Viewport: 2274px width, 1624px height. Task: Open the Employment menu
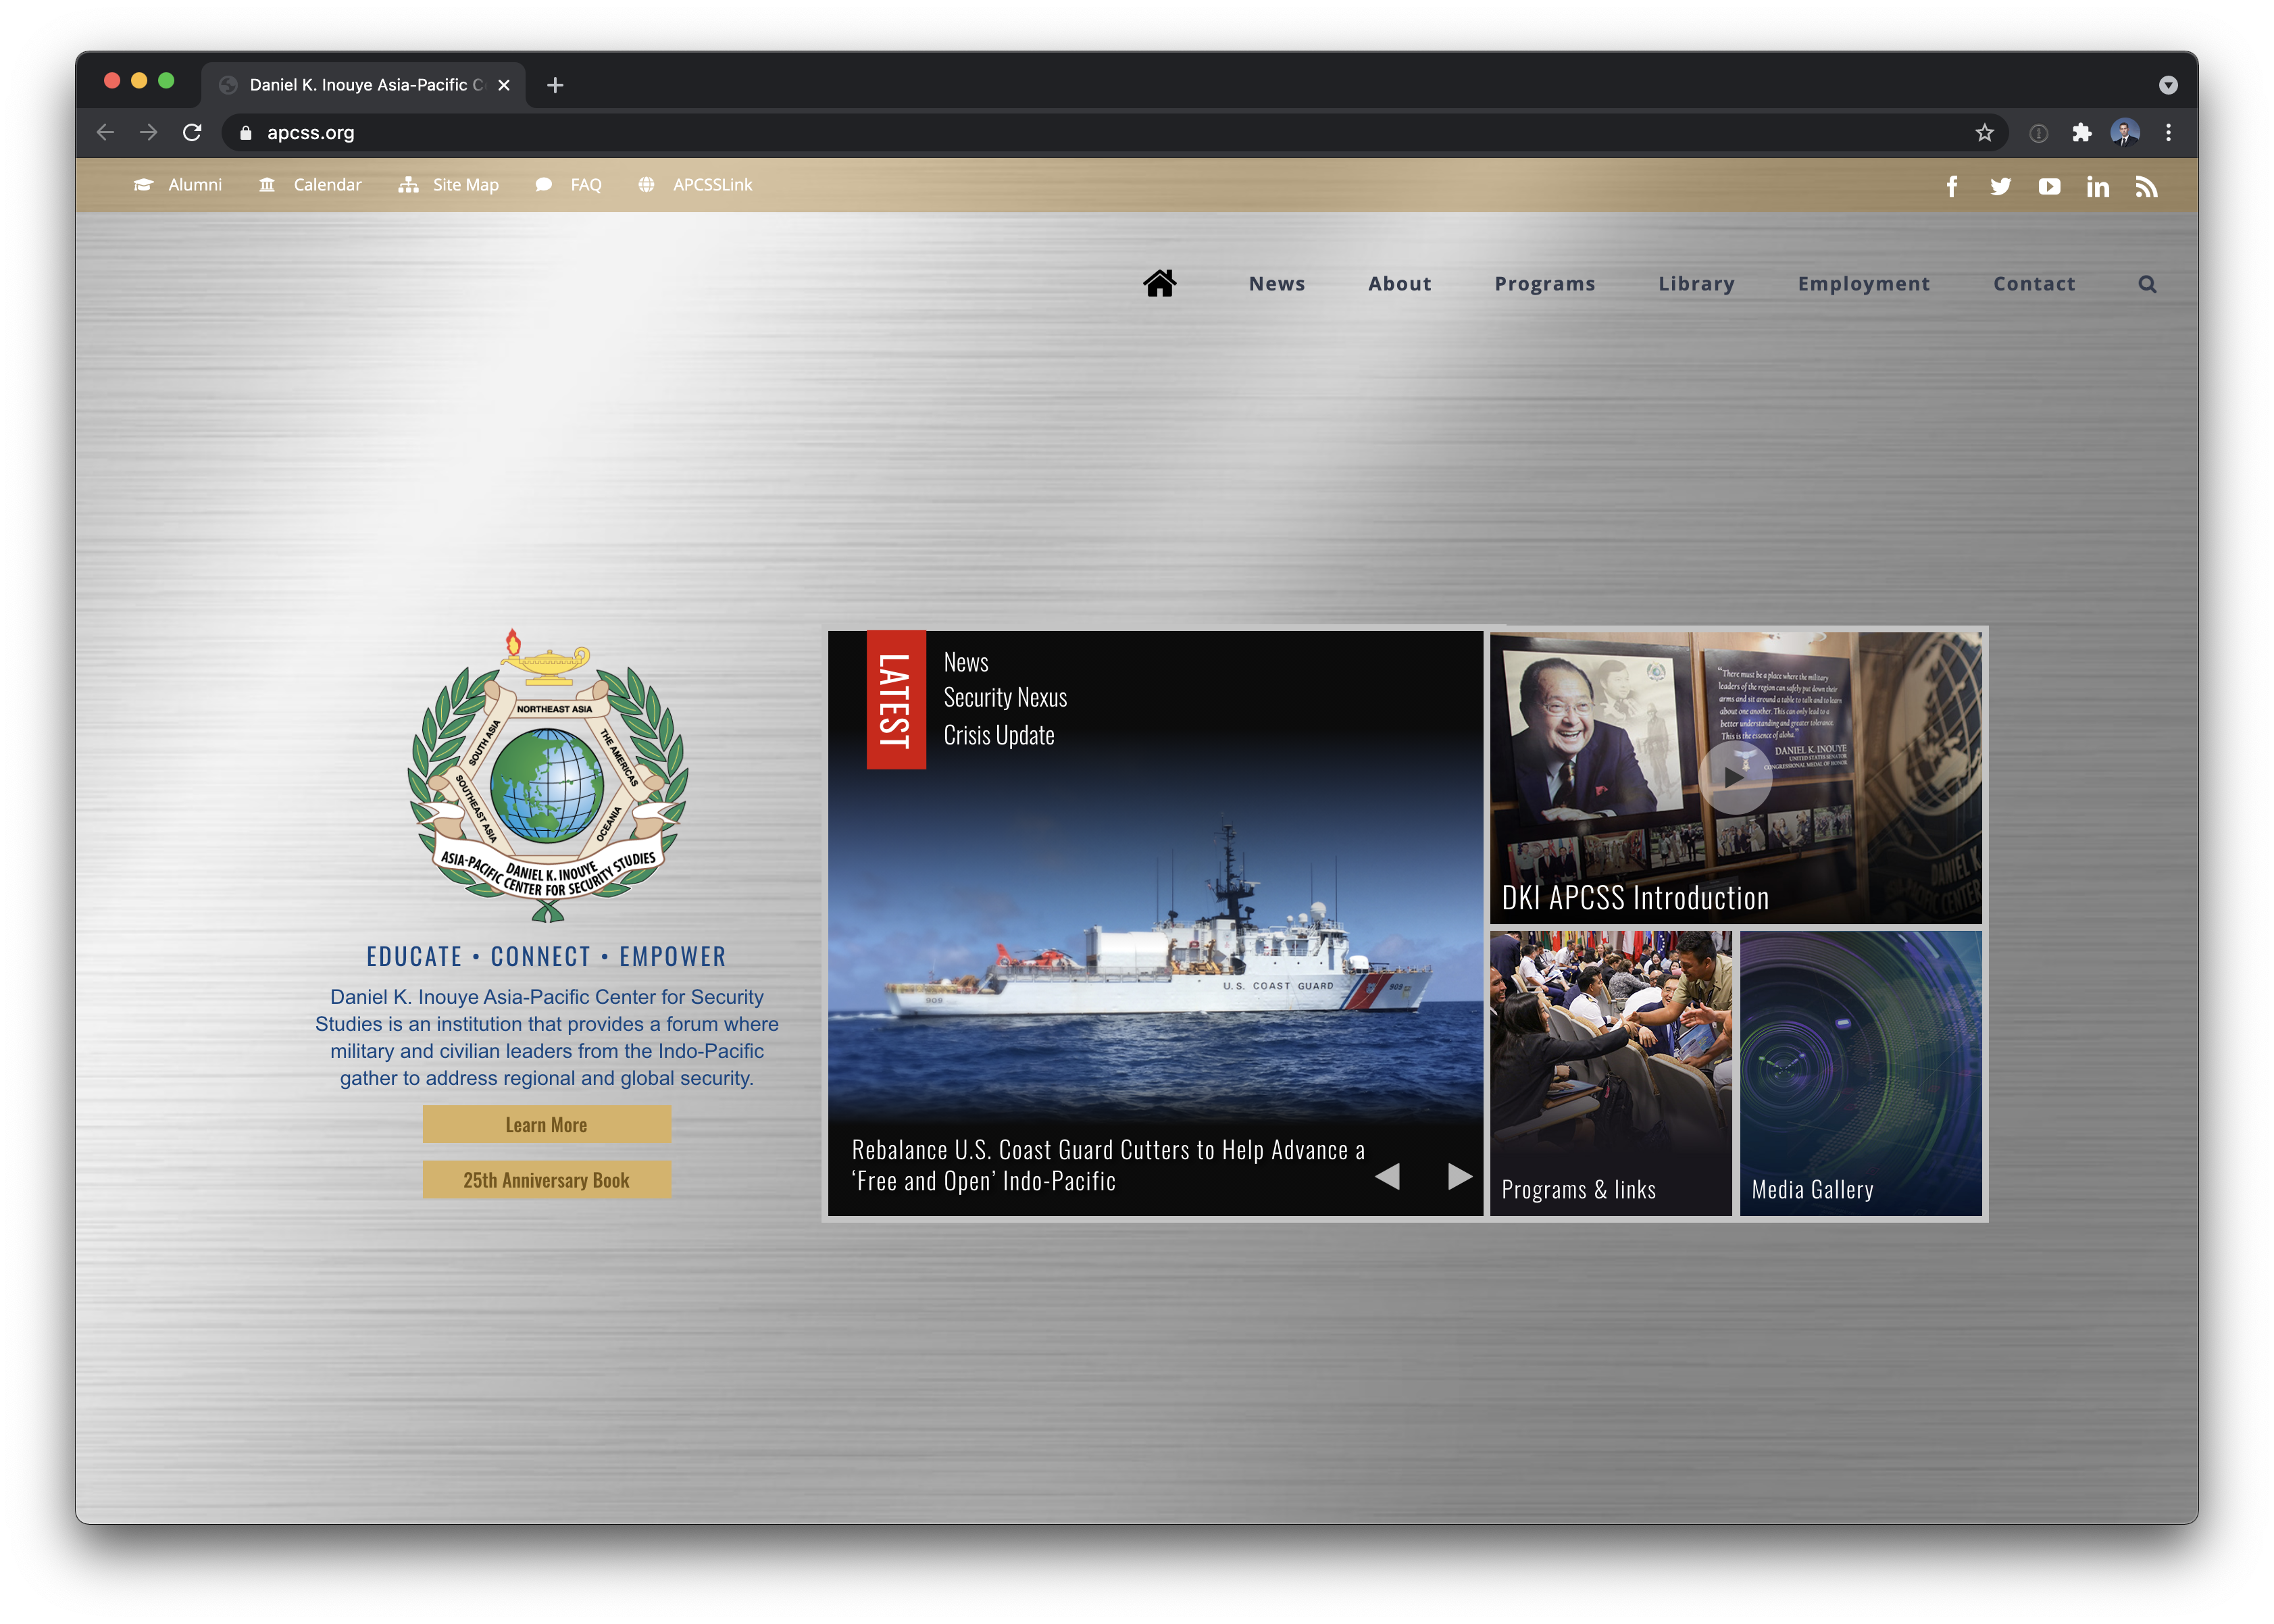1864,284
